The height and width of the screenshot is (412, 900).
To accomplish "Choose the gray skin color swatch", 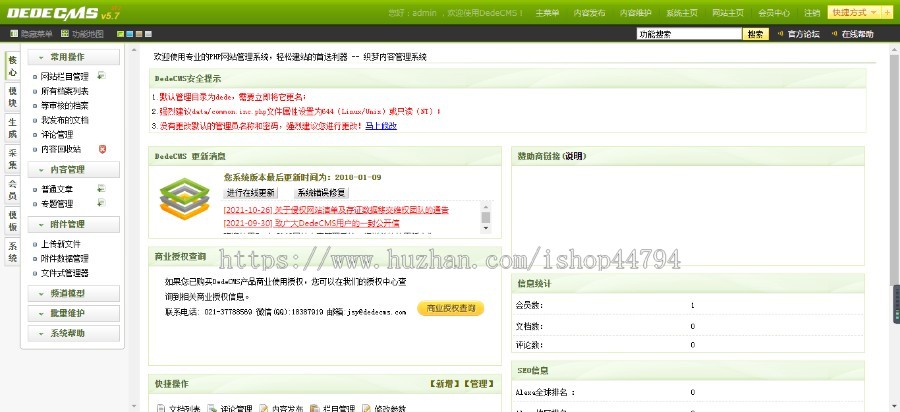I will pyautogui.click(x=148, y=34).
